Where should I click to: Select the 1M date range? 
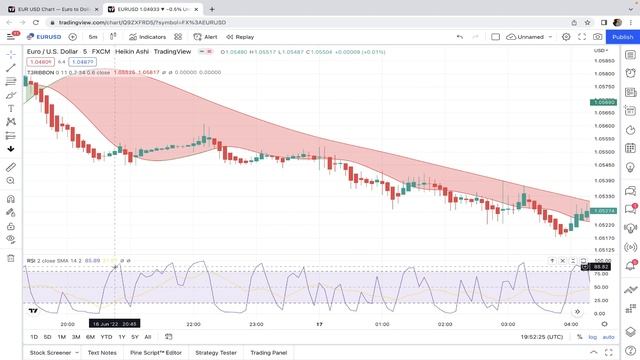[62, 337]
